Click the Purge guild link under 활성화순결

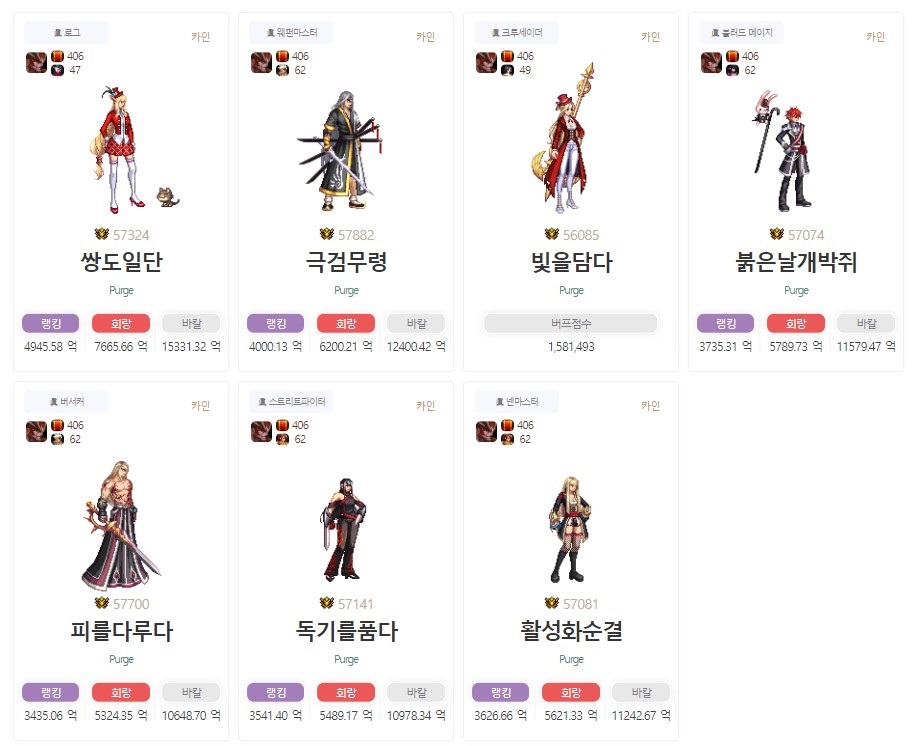(571, 659)
